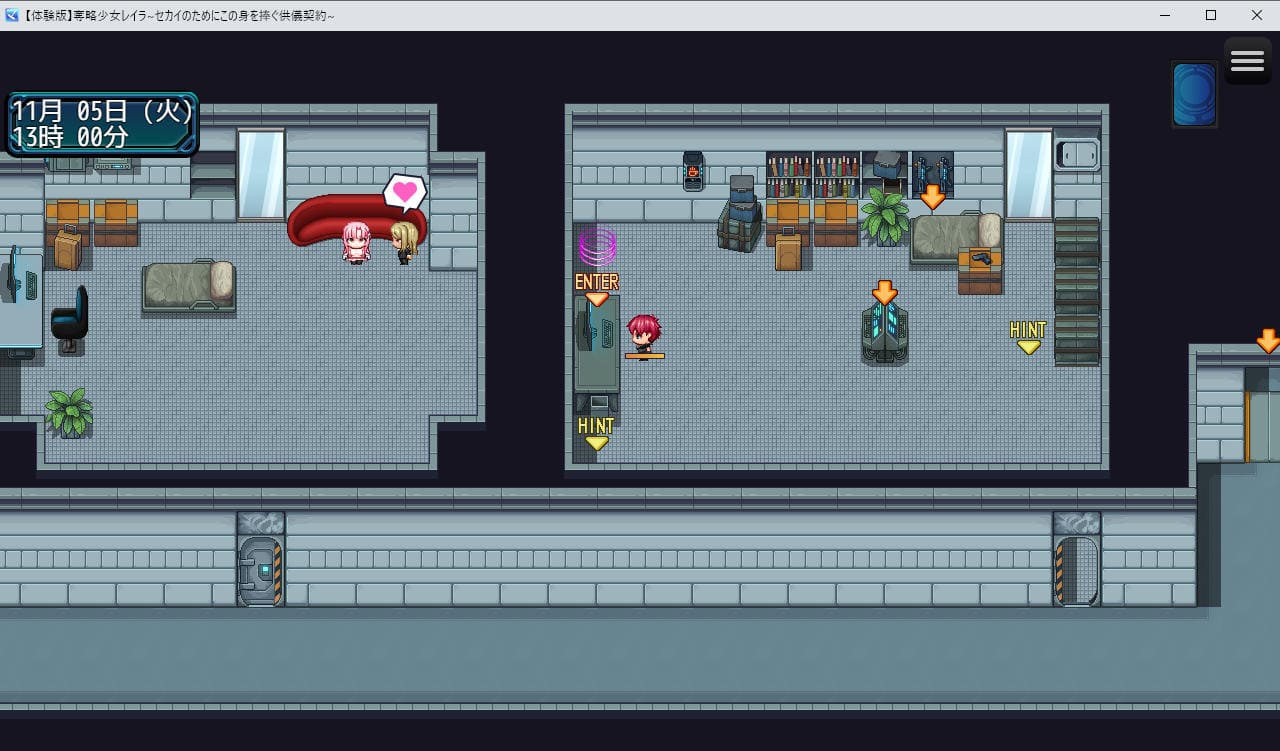Click the HINT marker beside the dark shelves

pyautogui.click(x=1028, y=337)
